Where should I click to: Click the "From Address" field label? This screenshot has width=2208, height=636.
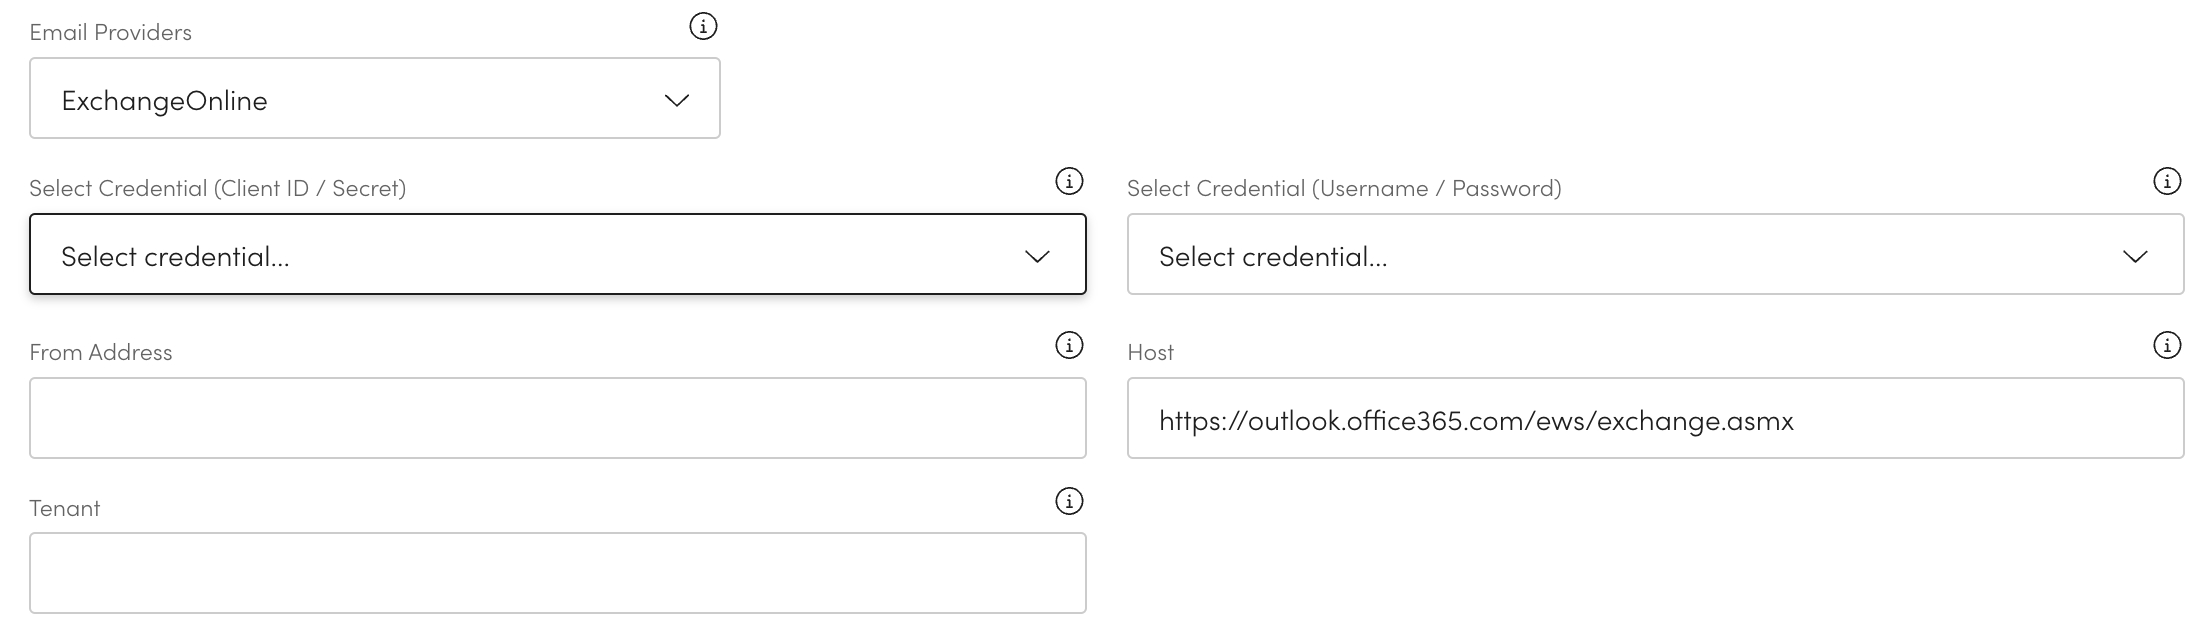(100, 353)
